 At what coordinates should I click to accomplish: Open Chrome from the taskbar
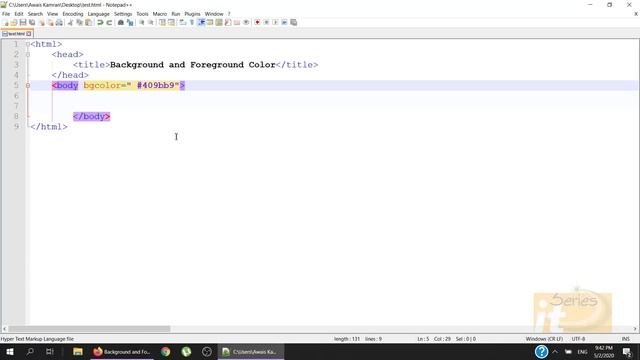click(165, 351)
